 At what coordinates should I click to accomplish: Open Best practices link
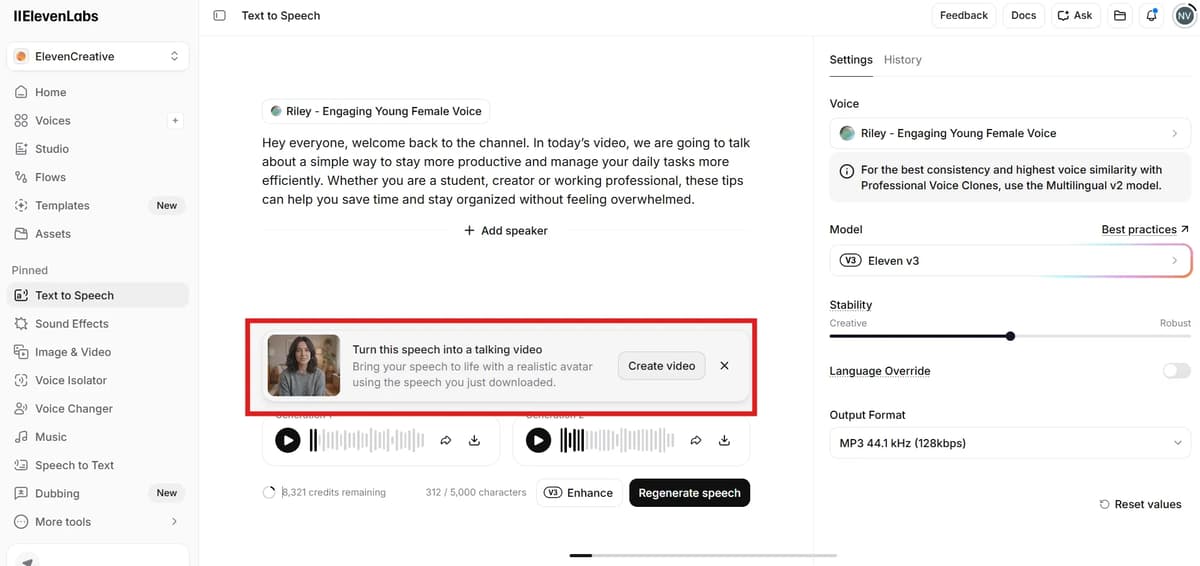tap(1145, 230)
